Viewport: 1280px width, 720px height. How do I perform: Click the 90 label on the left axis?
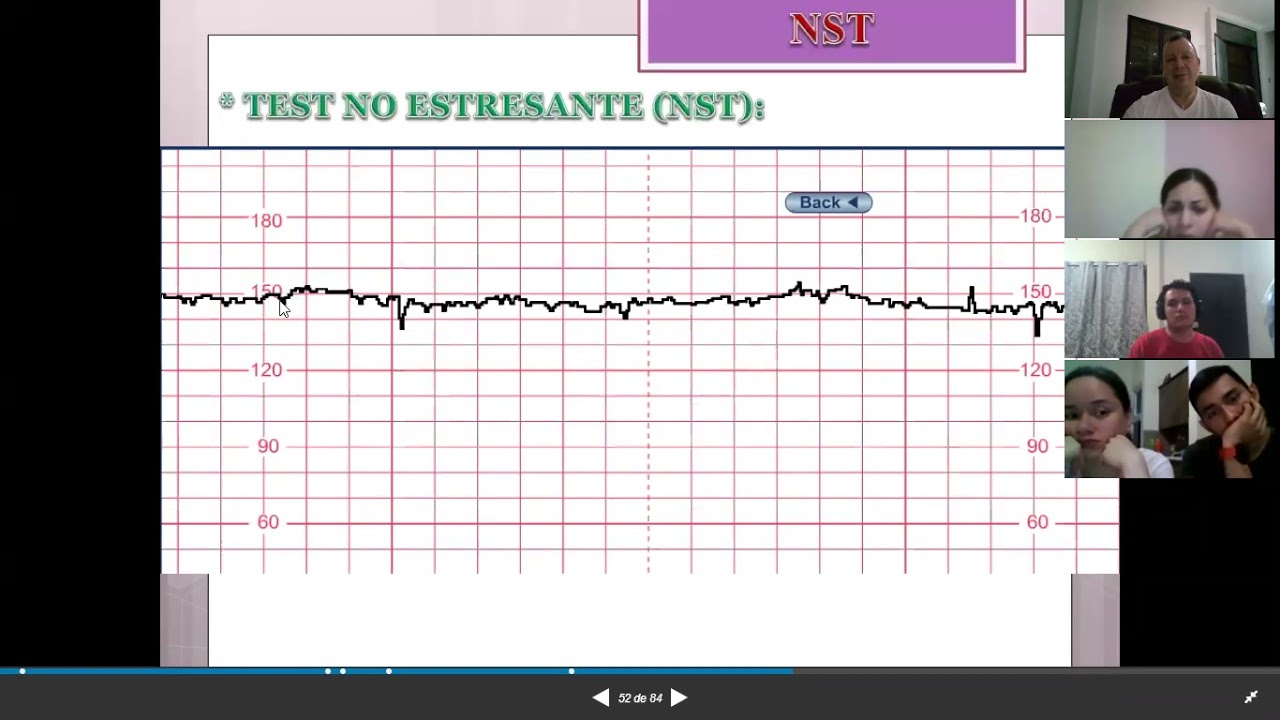(x=268, y=446)
